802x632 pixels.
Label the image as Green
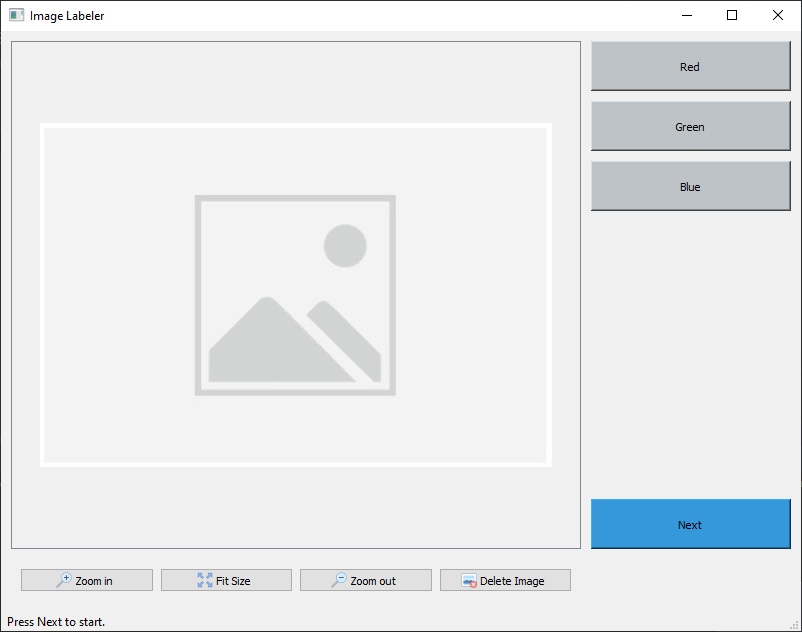click(690, 126)
